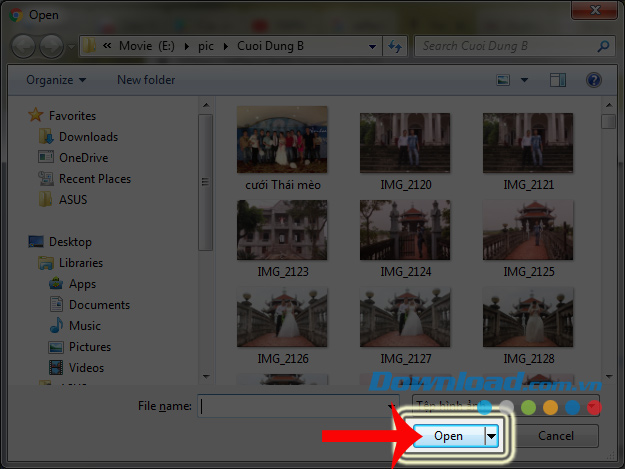Image resolution: width=625 pixels, height=469 pixels.
Task: Click the Apps library icon
Action: tap(56, 283)
